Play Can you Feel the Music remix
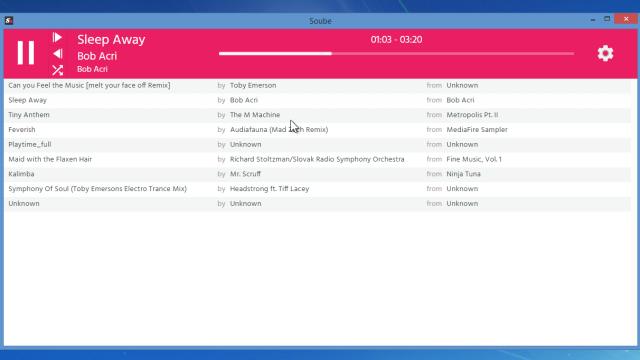Image resolution: width=640 pixels, height=360 pixels. click(318, 85)
